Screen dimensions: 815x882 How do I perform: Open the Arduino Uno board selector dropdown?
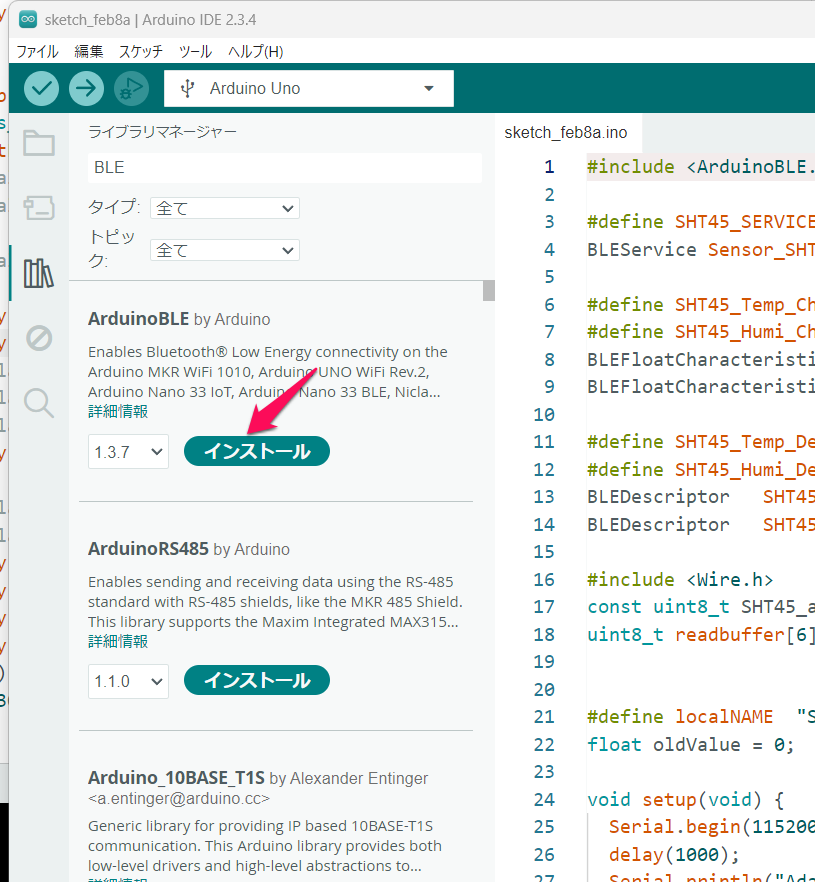[308, 88]
